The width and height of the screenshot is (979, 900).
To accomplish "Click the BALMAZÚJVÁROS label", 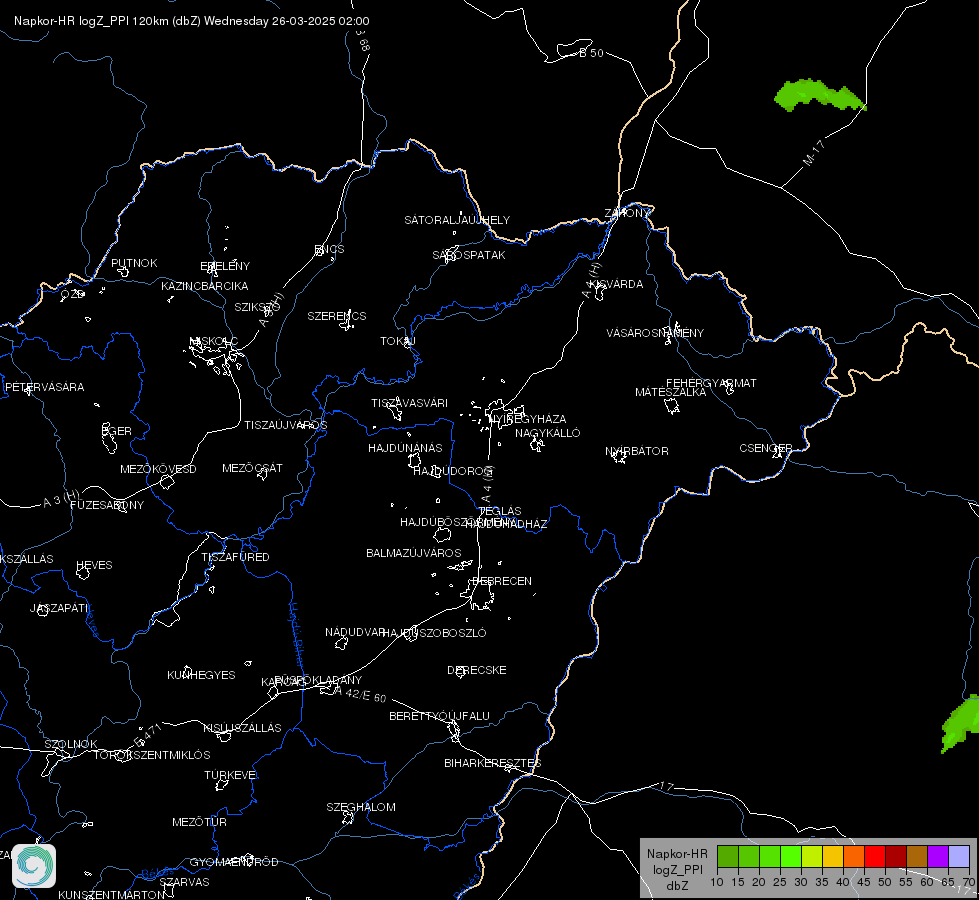I will [x=413, y=553].
